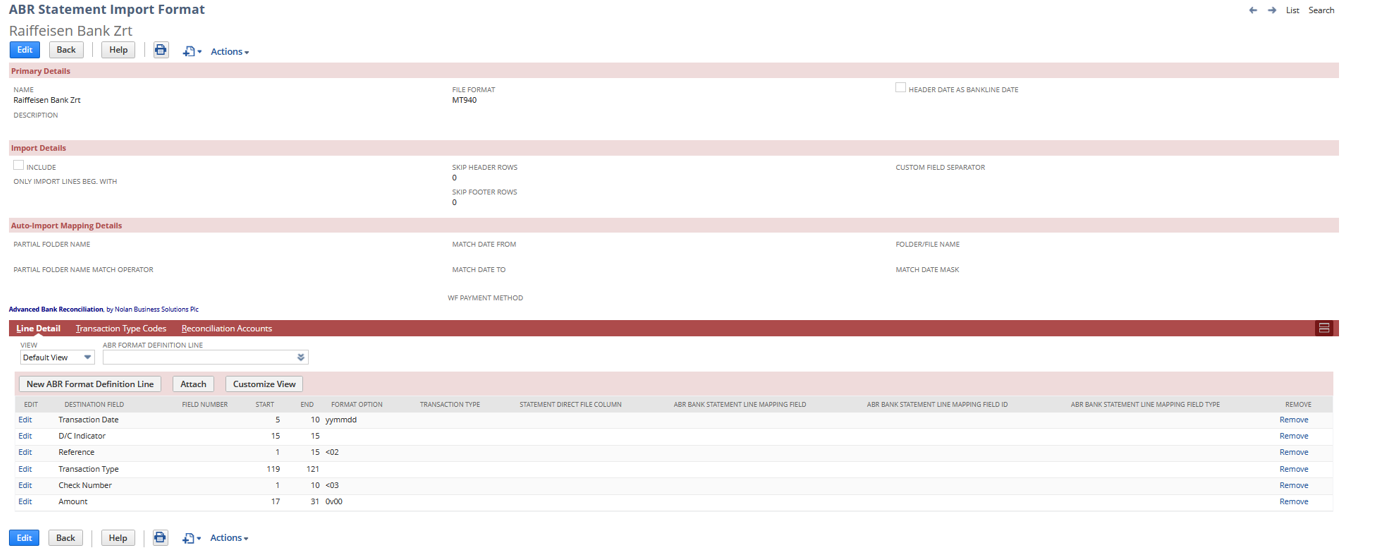Click the Customize View button
This screenshot has width=1374, height=557.
(x=264, y=384)
